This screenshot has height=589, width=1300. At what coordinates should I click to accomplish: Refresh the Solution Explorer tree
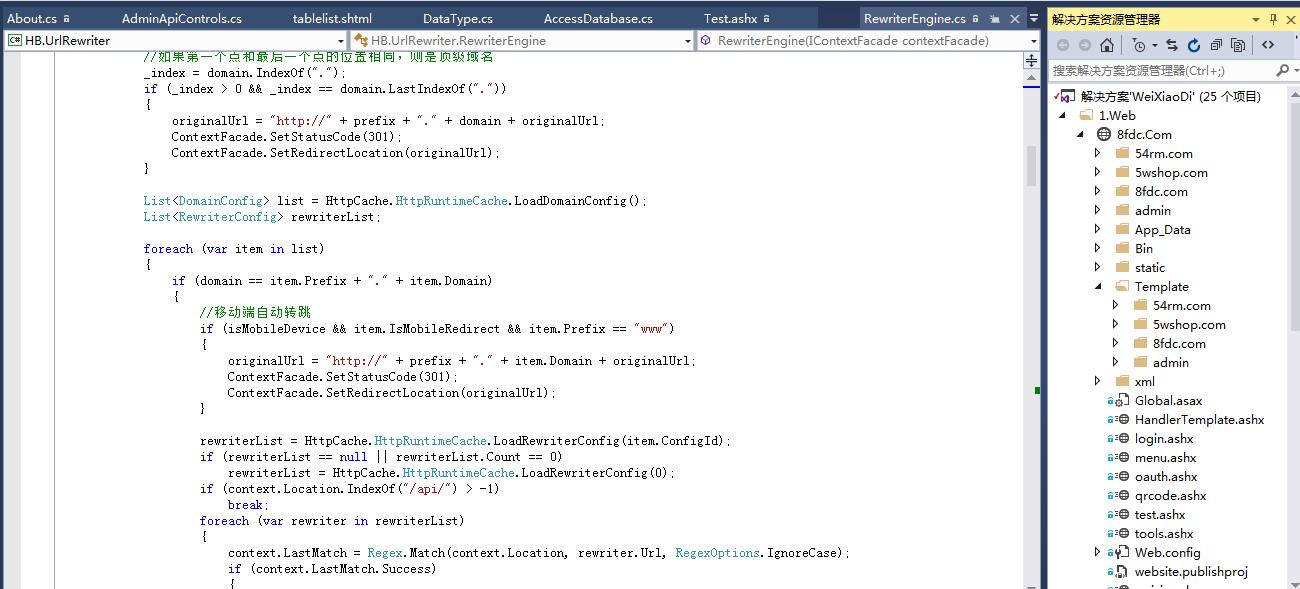tap(1194, 45)
